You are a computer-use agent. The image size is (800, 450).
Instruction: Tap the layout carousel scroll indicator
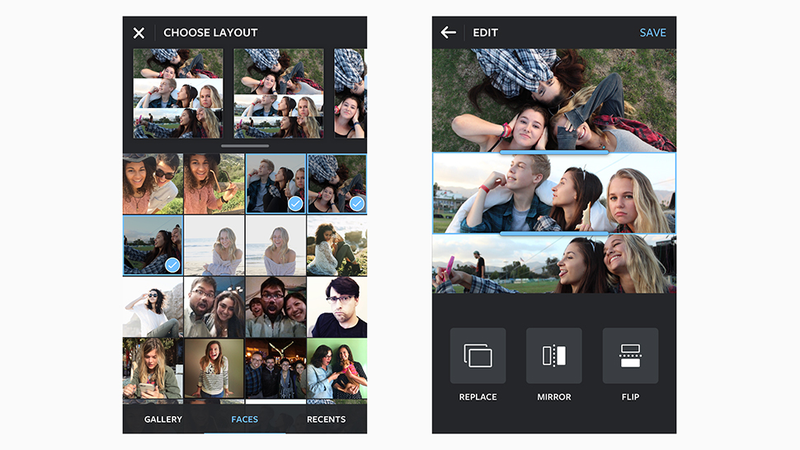245,146
